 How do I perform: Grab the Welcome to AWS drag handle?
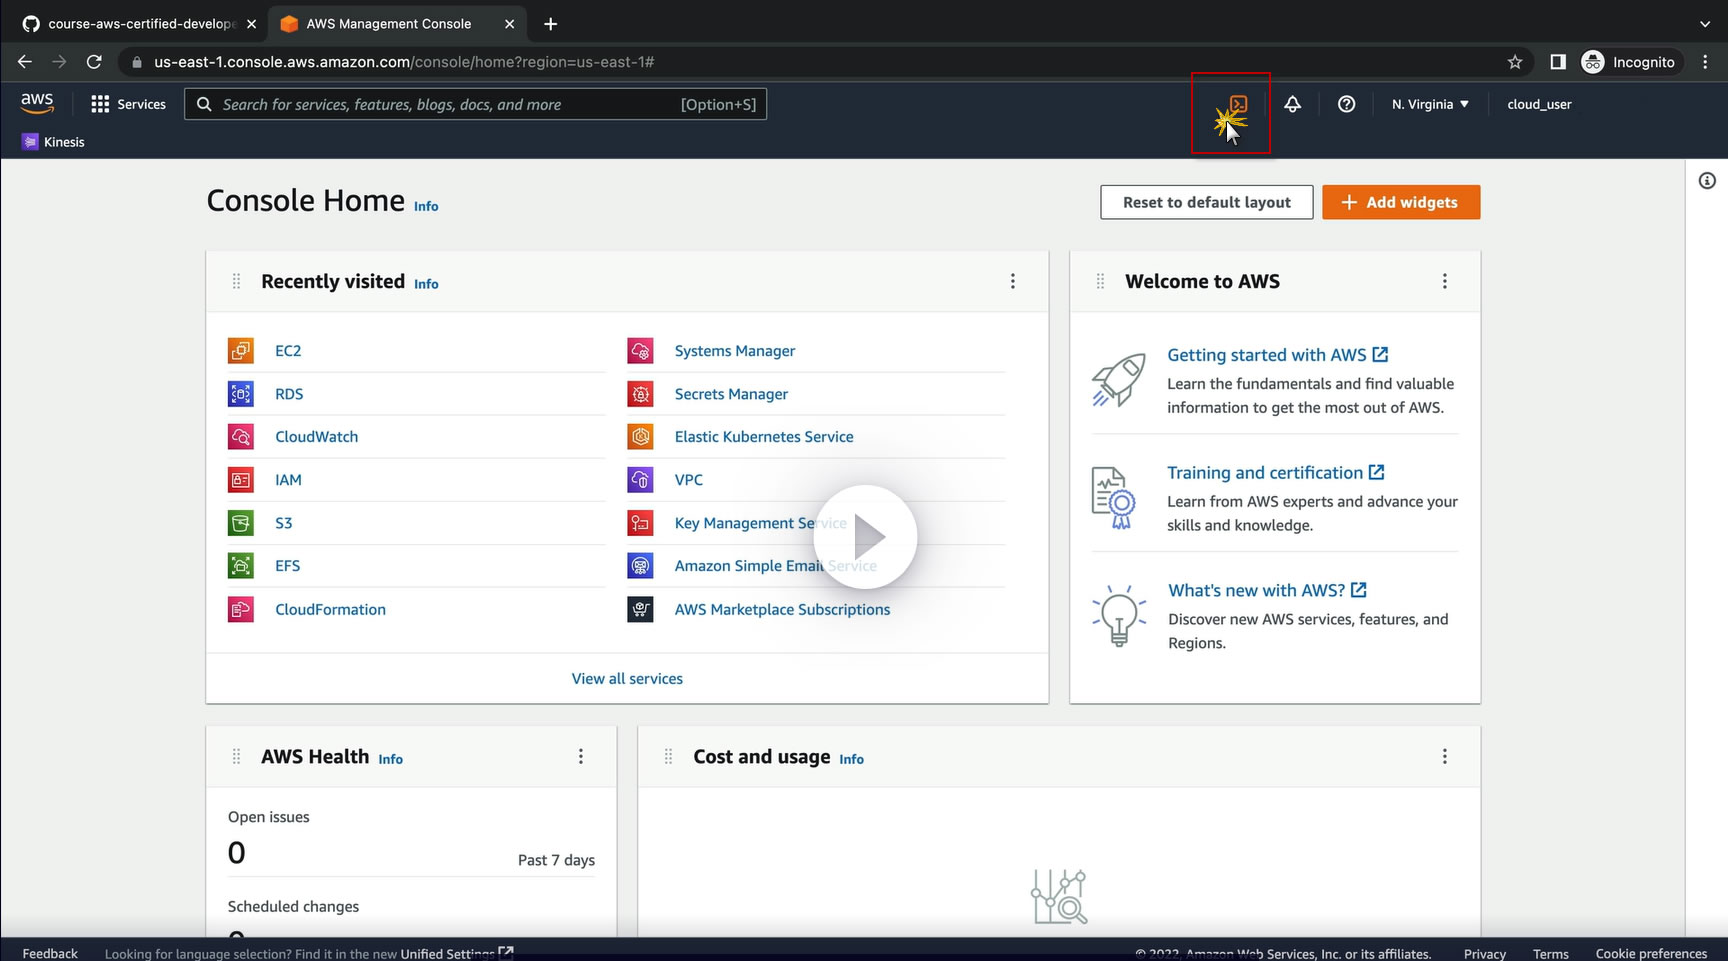1101,281
